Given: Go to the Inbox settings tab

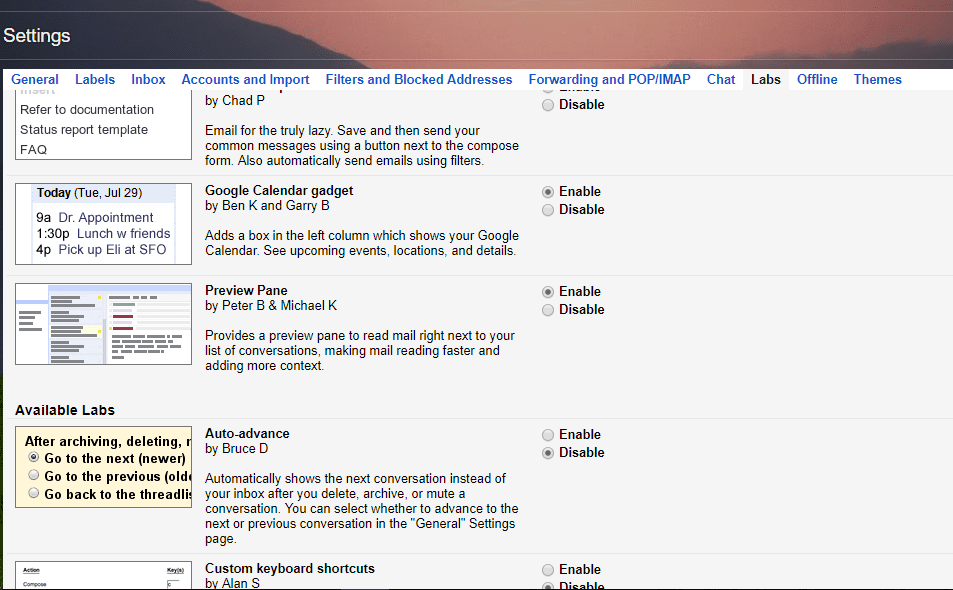Looking at the screenshot, I should [x=148, y=80].
